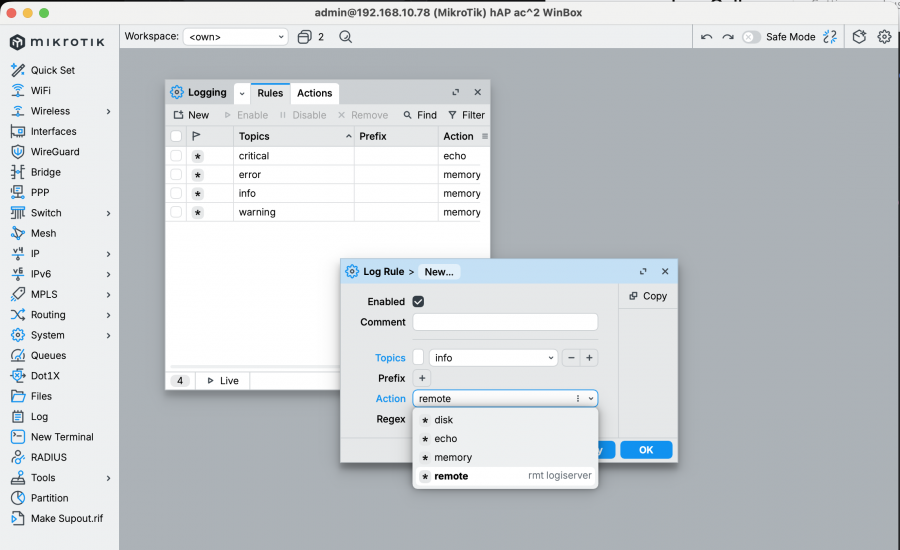Screen dimensions: 900x550
Task: Open Partition menu
Action: click(x=40, y=498)
